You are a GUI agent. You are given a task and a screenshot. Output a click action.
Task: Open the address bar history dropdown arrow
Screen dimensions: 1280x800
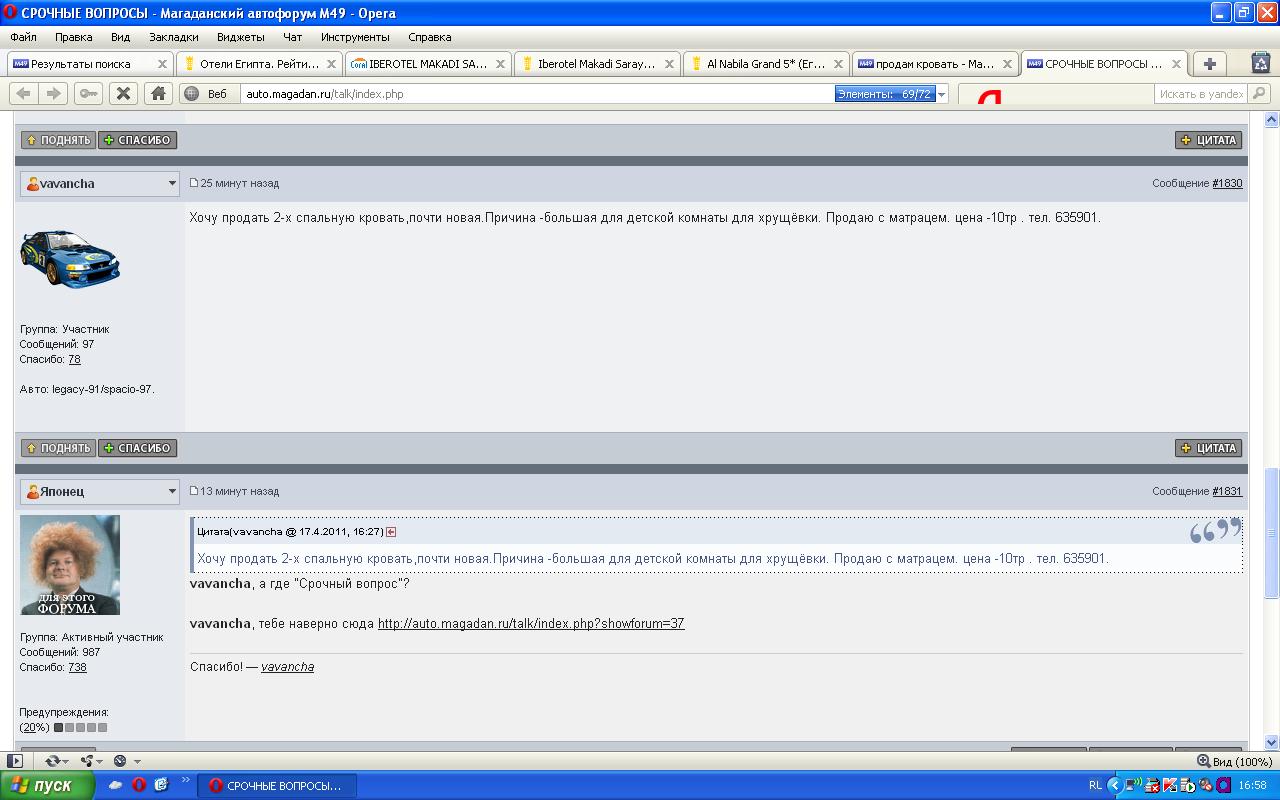(941, 94)
